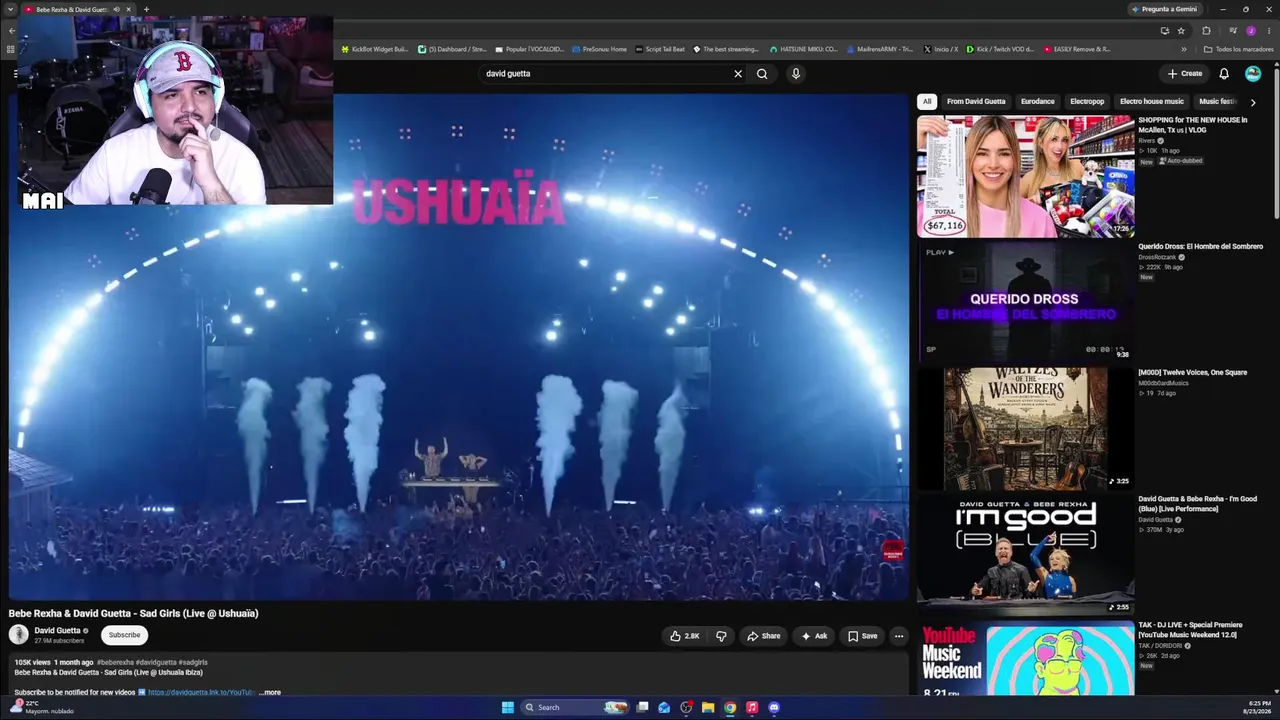Subscribe to the David Guetta channel

124,635
